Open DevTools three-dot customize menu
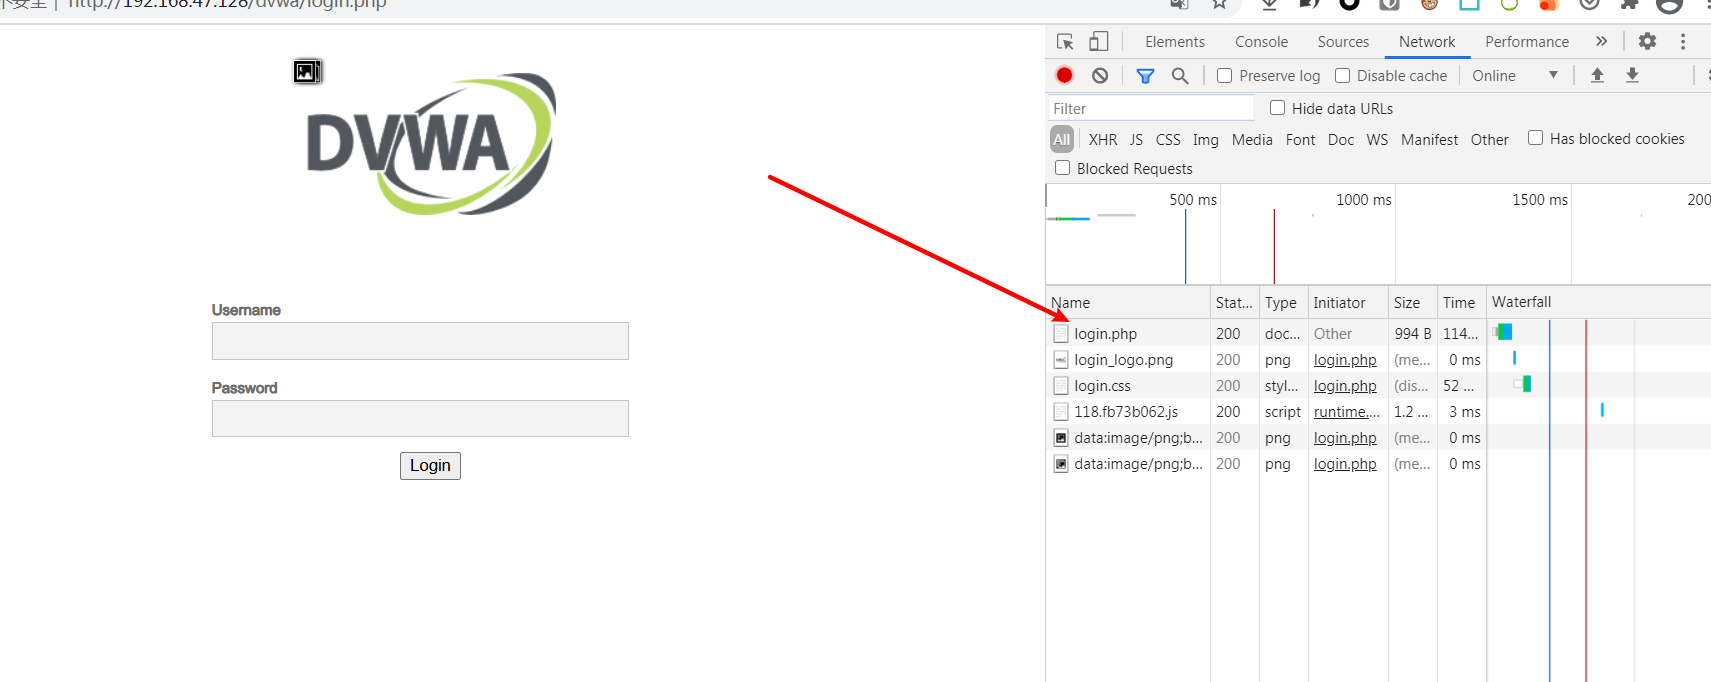1711x682 pixels. (x=1683, y=41)
